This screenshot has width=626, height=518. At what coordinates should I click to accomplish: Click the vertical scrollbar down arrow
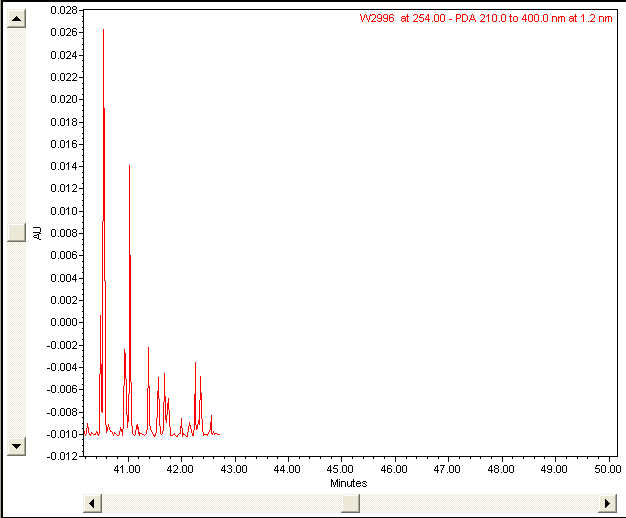point(17,446)
